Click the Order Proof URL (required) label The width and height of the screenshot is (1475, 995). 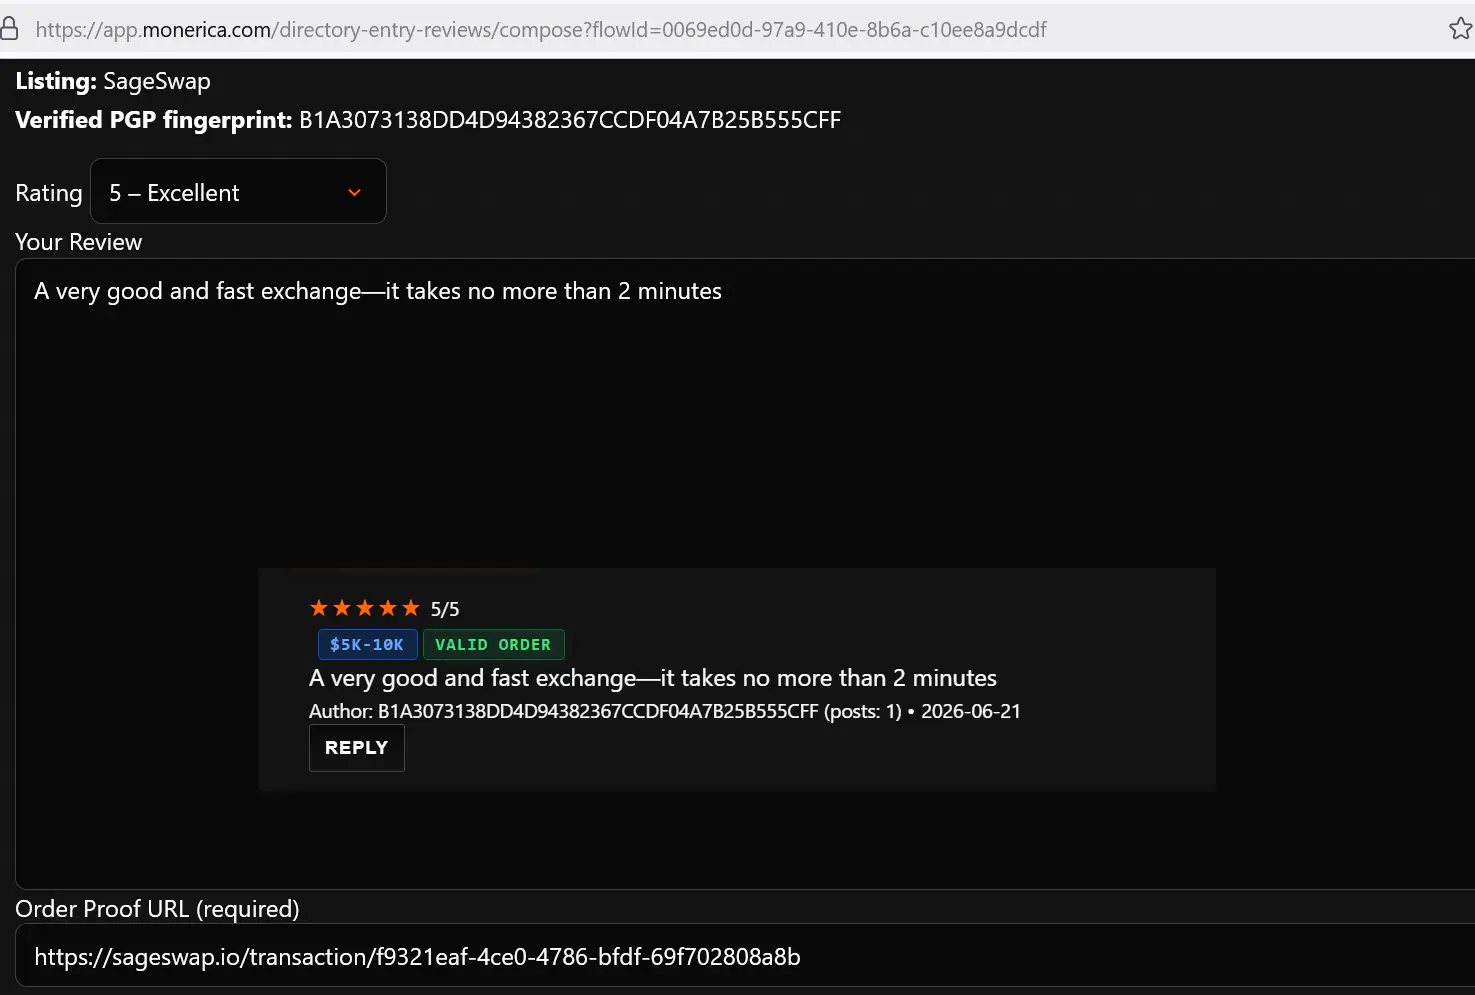157,909
